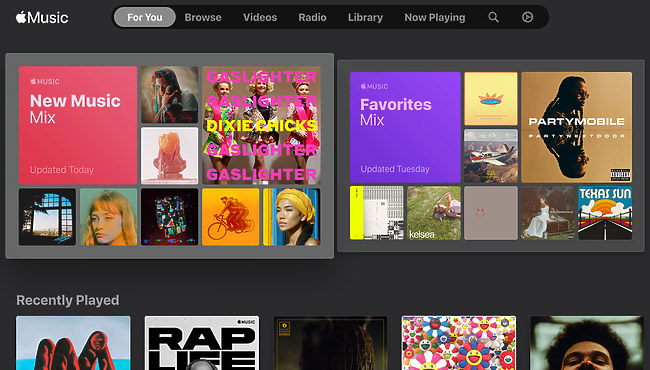This screenshot has height=370, width=650.
Task: Click the play circle icon in the nav bar
Action: click(527, 17)
